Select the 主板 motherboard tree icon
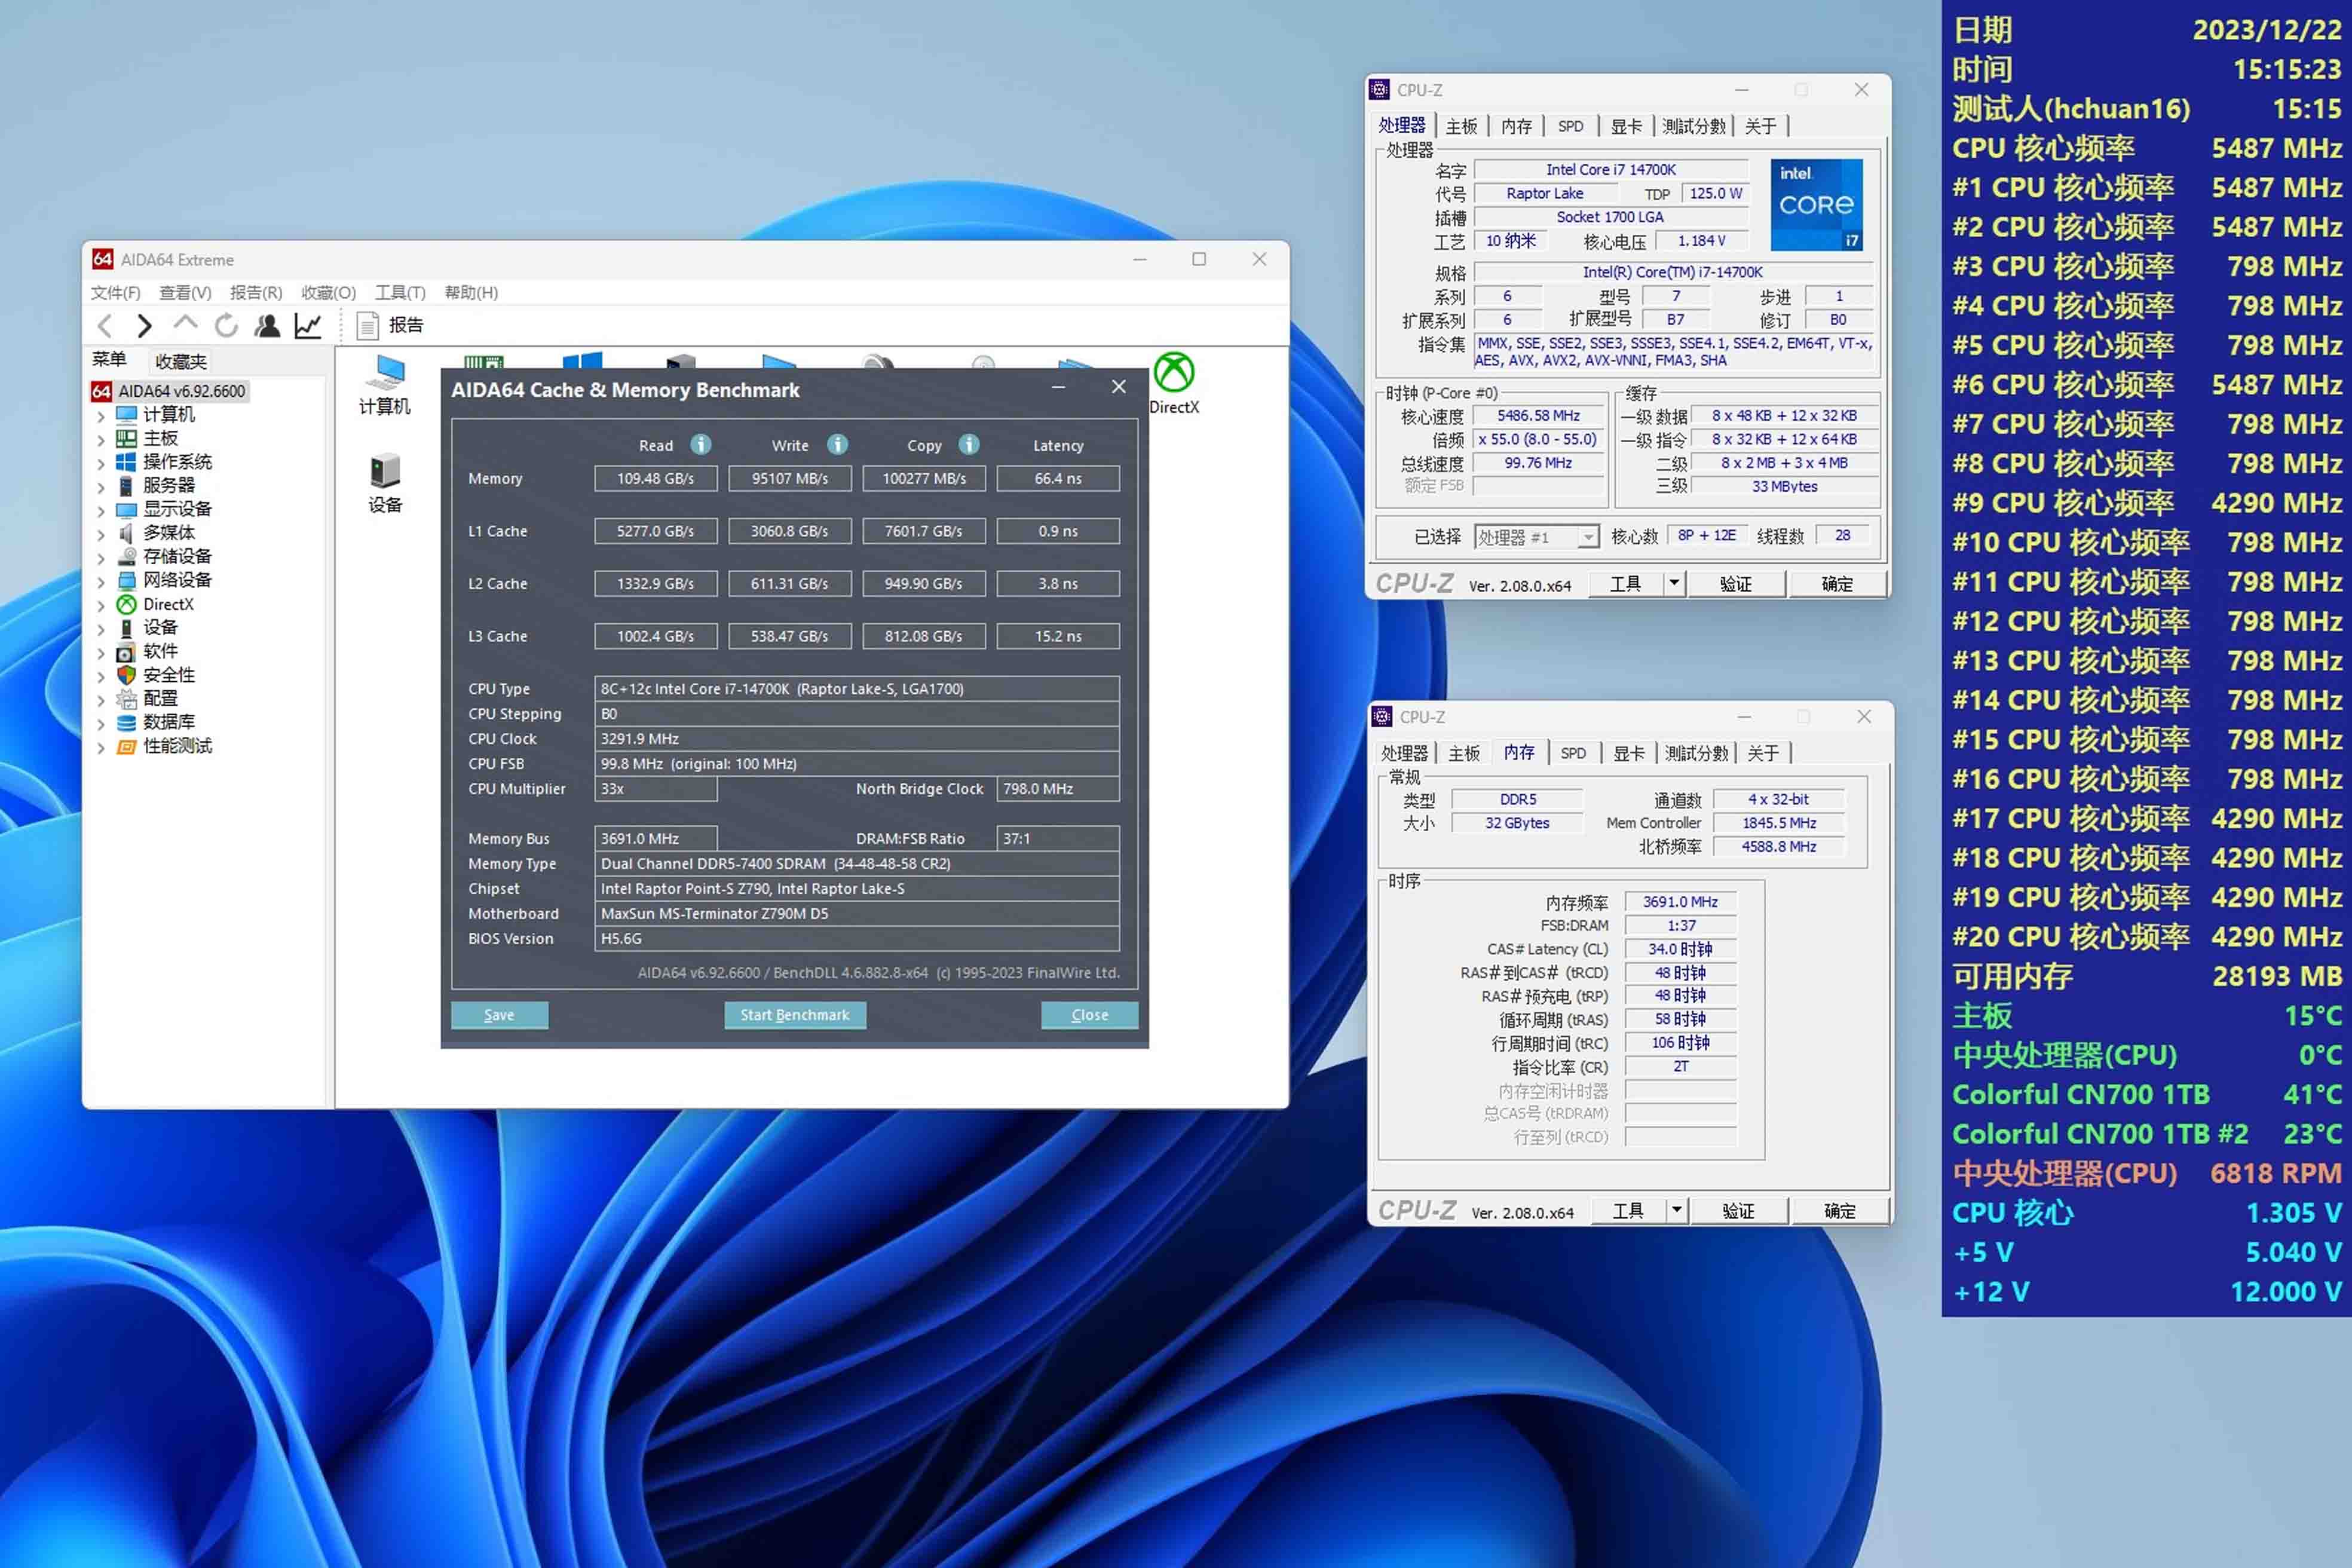Viewport: 2352px width, 1568px height. tap(127, 438)
